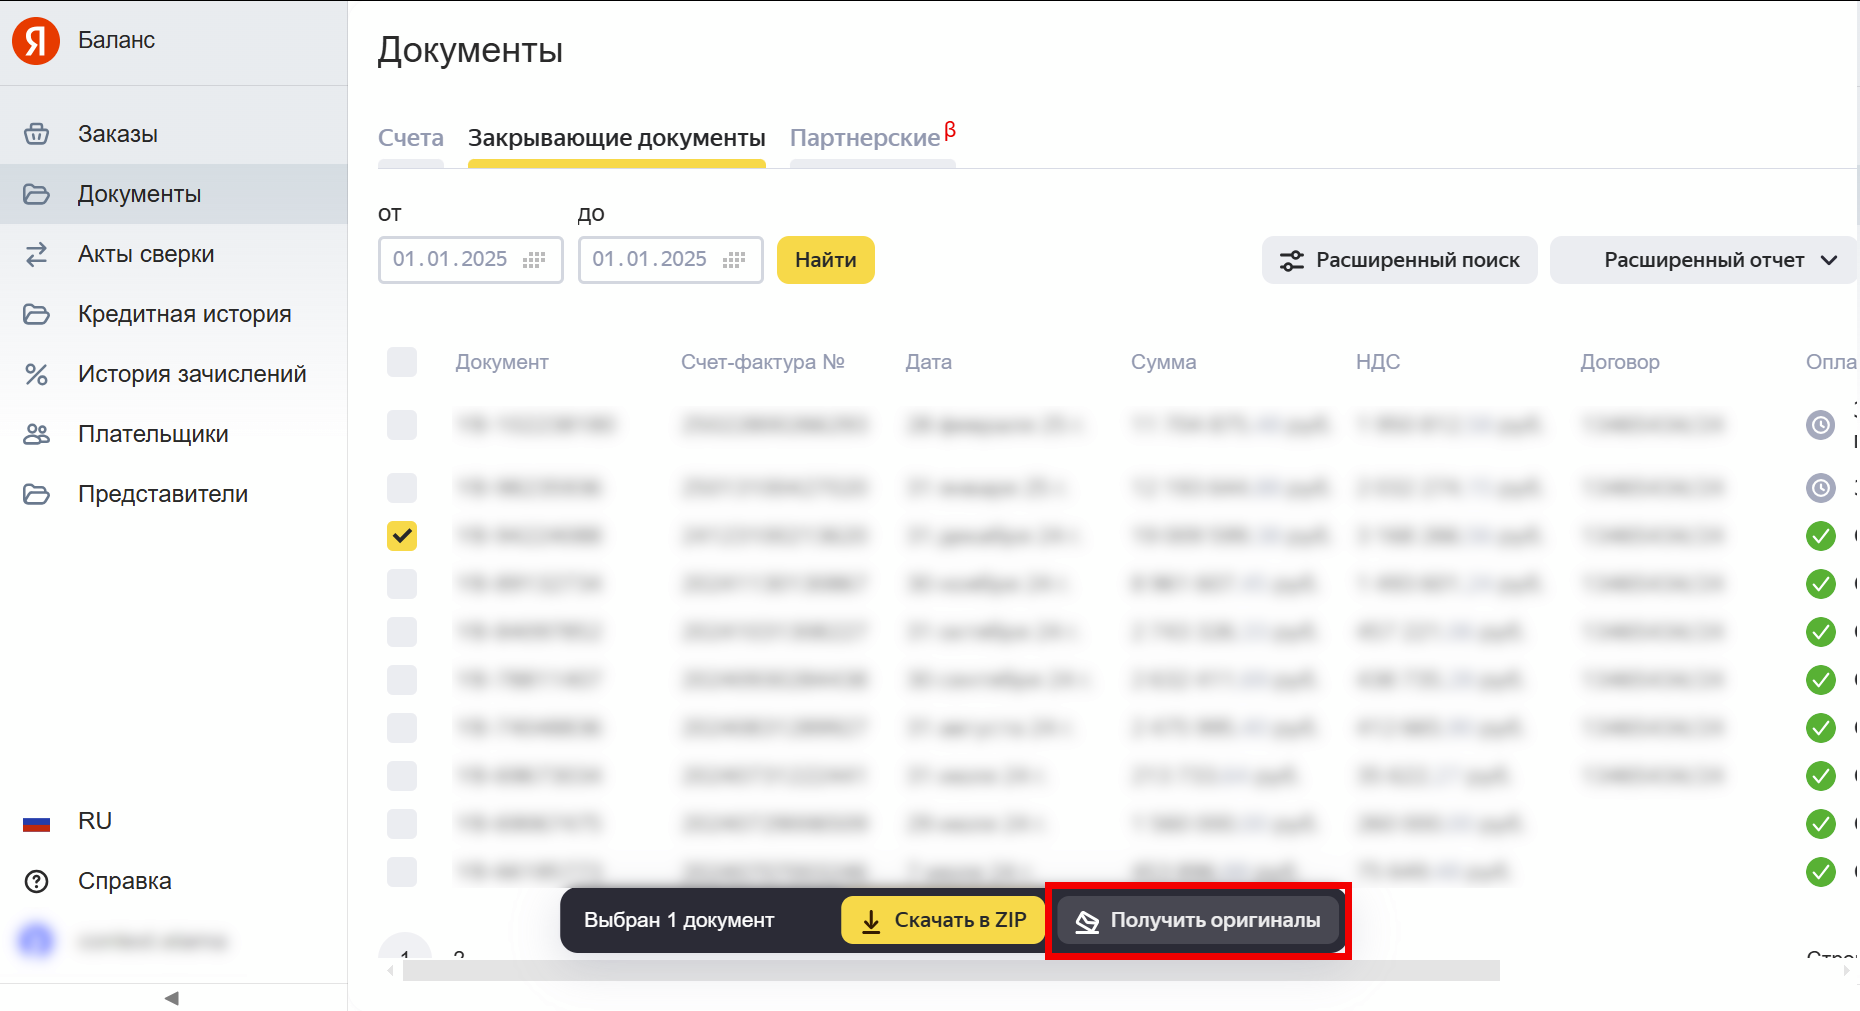Click the Справка question mark icon
Viewport: 1860px width, 1011px height.
click(x=37, y=881)
